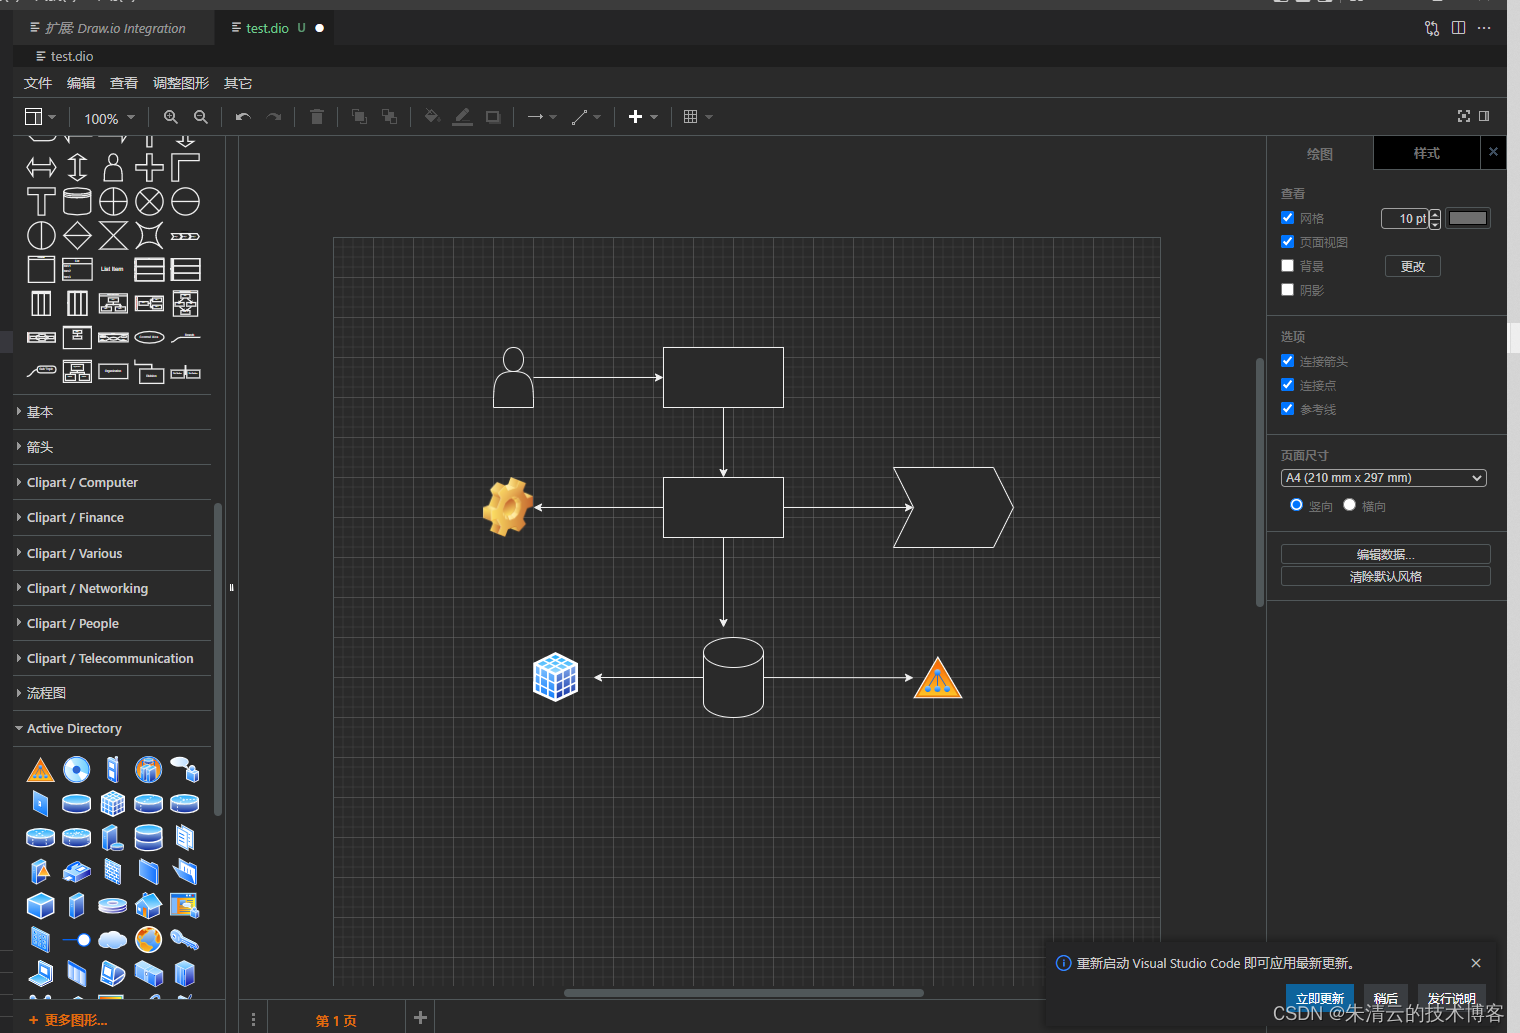Click the line color pencil icon
1520x1033 pixels.
tap(462, 117)
